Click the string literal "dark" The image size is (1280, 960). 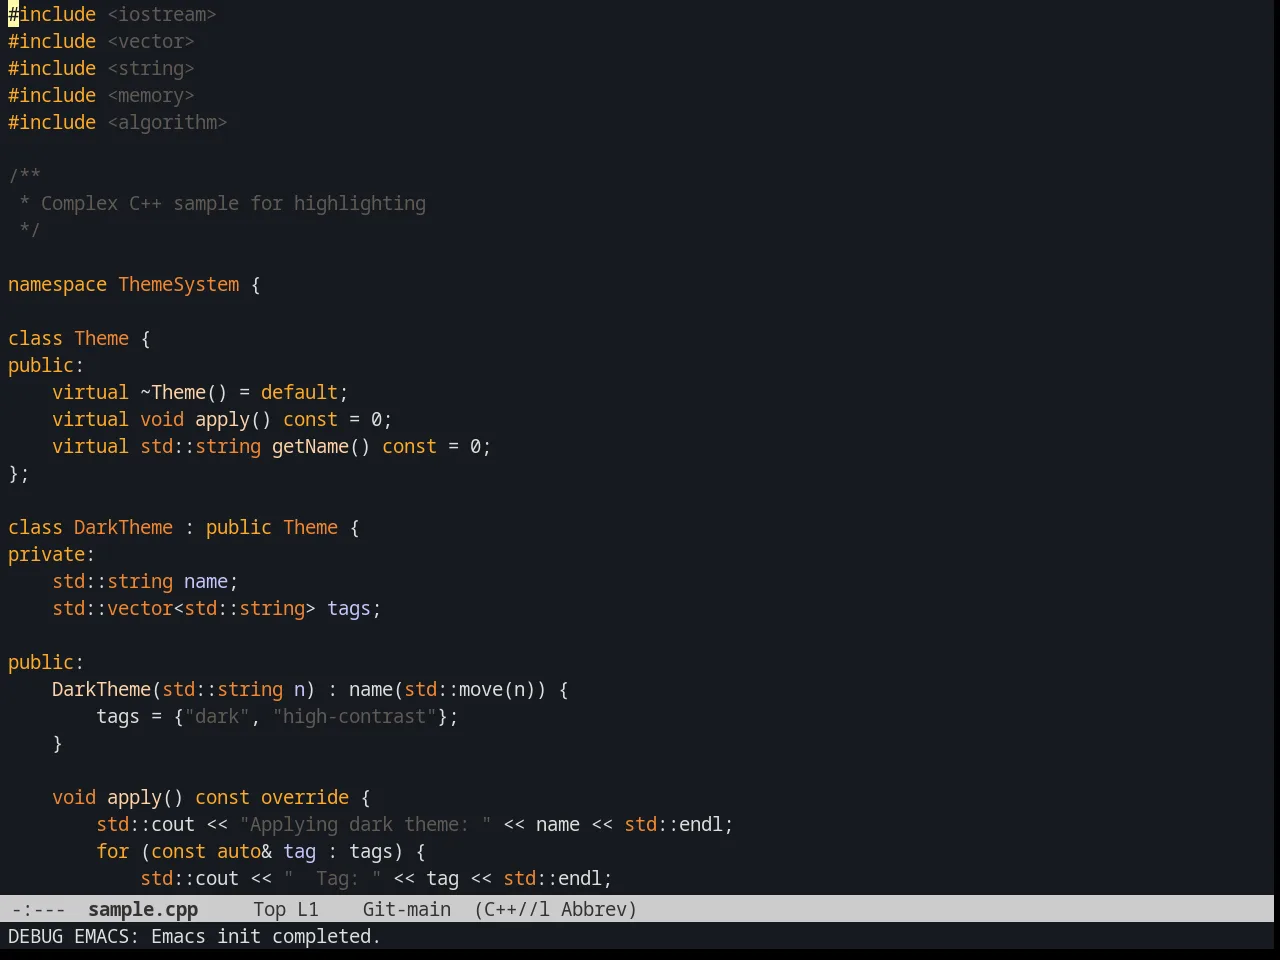coord(217,716)
